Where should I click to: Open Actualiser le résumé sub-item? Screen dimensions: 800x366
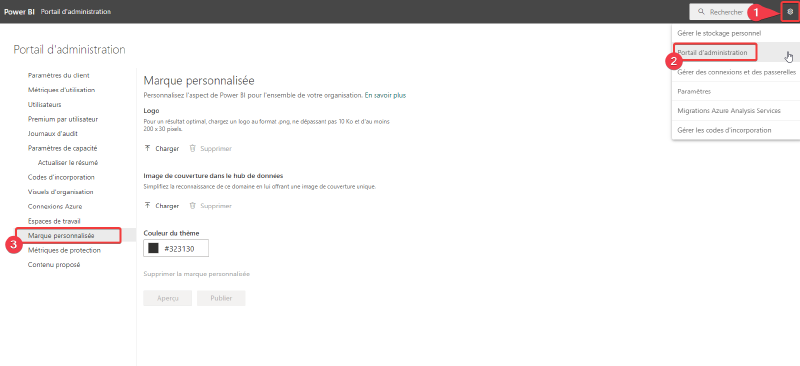point(68,163)
